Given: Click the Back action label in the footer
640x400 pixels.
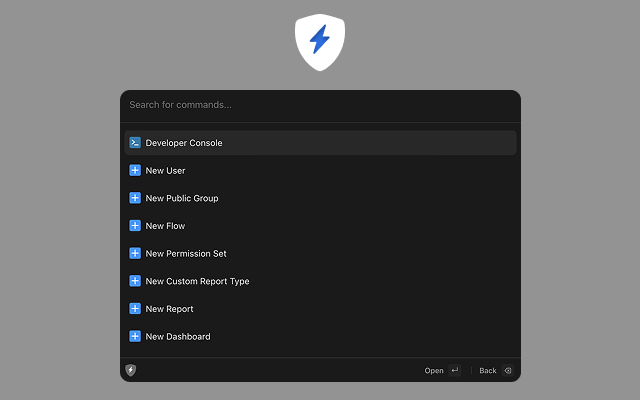Looking at the screenshot, I should tap(488, 371).
